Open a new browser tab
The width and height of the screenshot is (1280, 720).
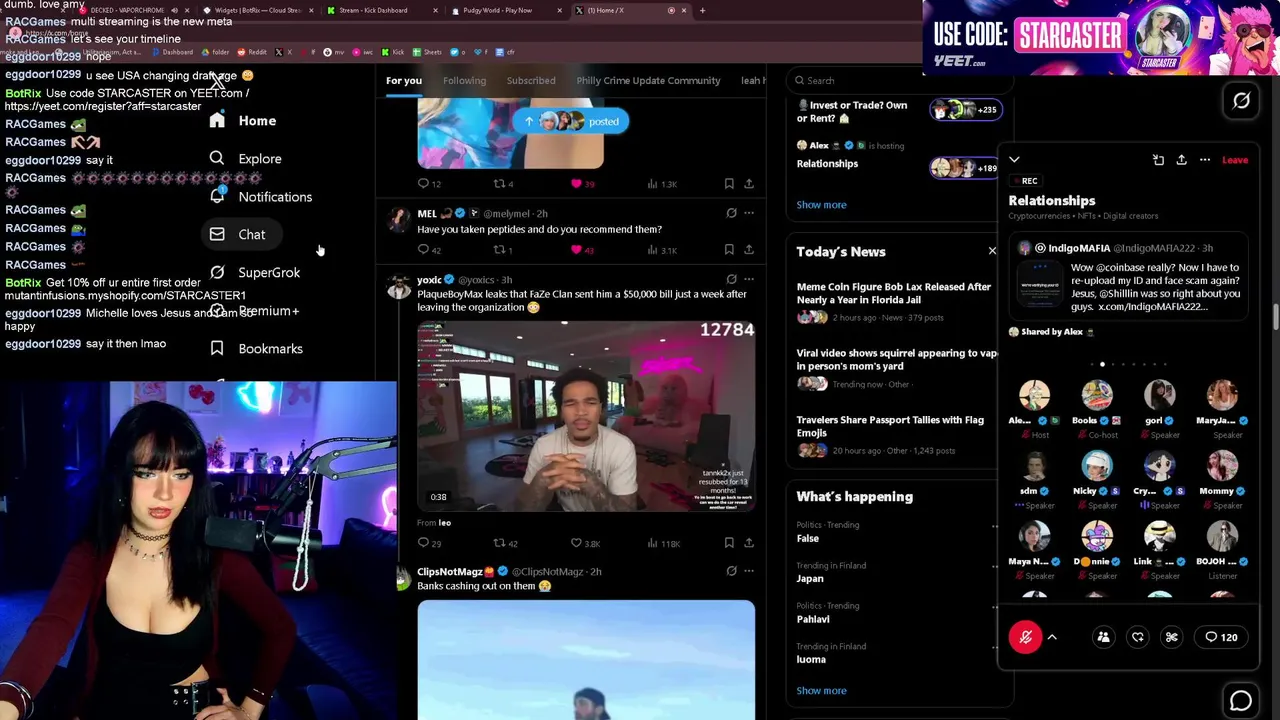[x=702, y=10]
